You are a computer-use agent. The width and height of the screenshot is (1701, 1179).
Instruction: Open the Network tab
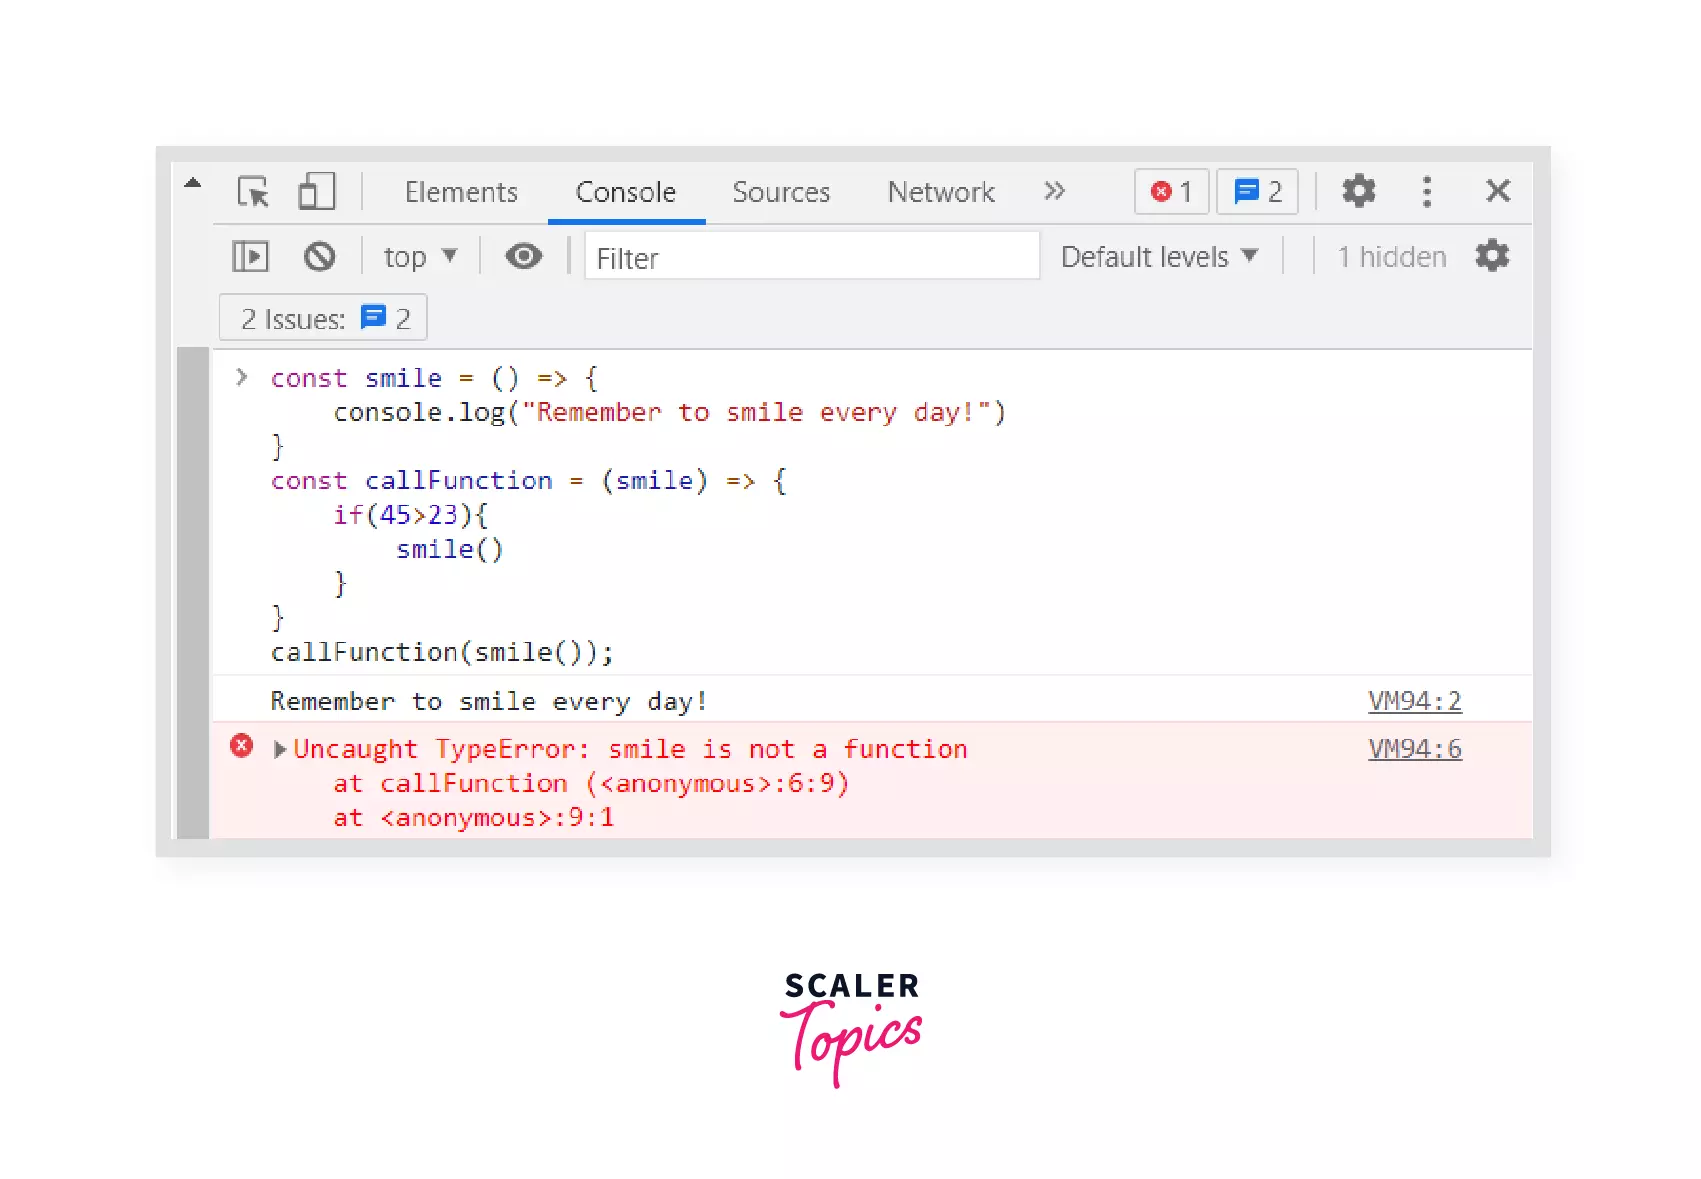941,192
